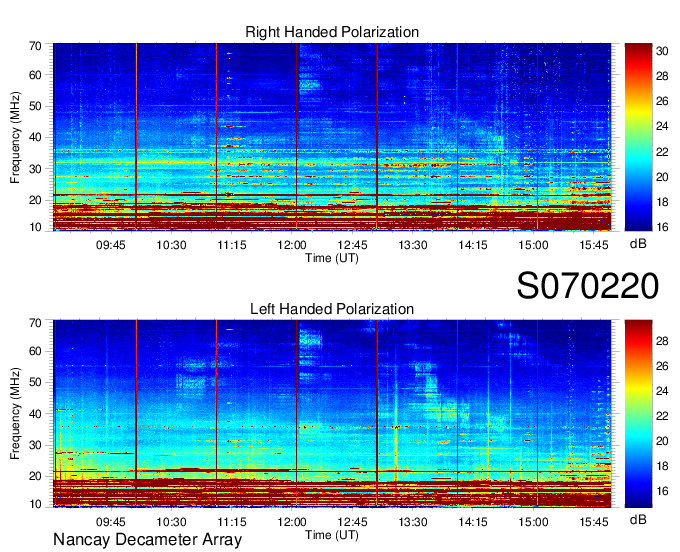Click the 18 dB mark on Left Handed colorbar
Screen dimensions: 680x552
[662, 466]
